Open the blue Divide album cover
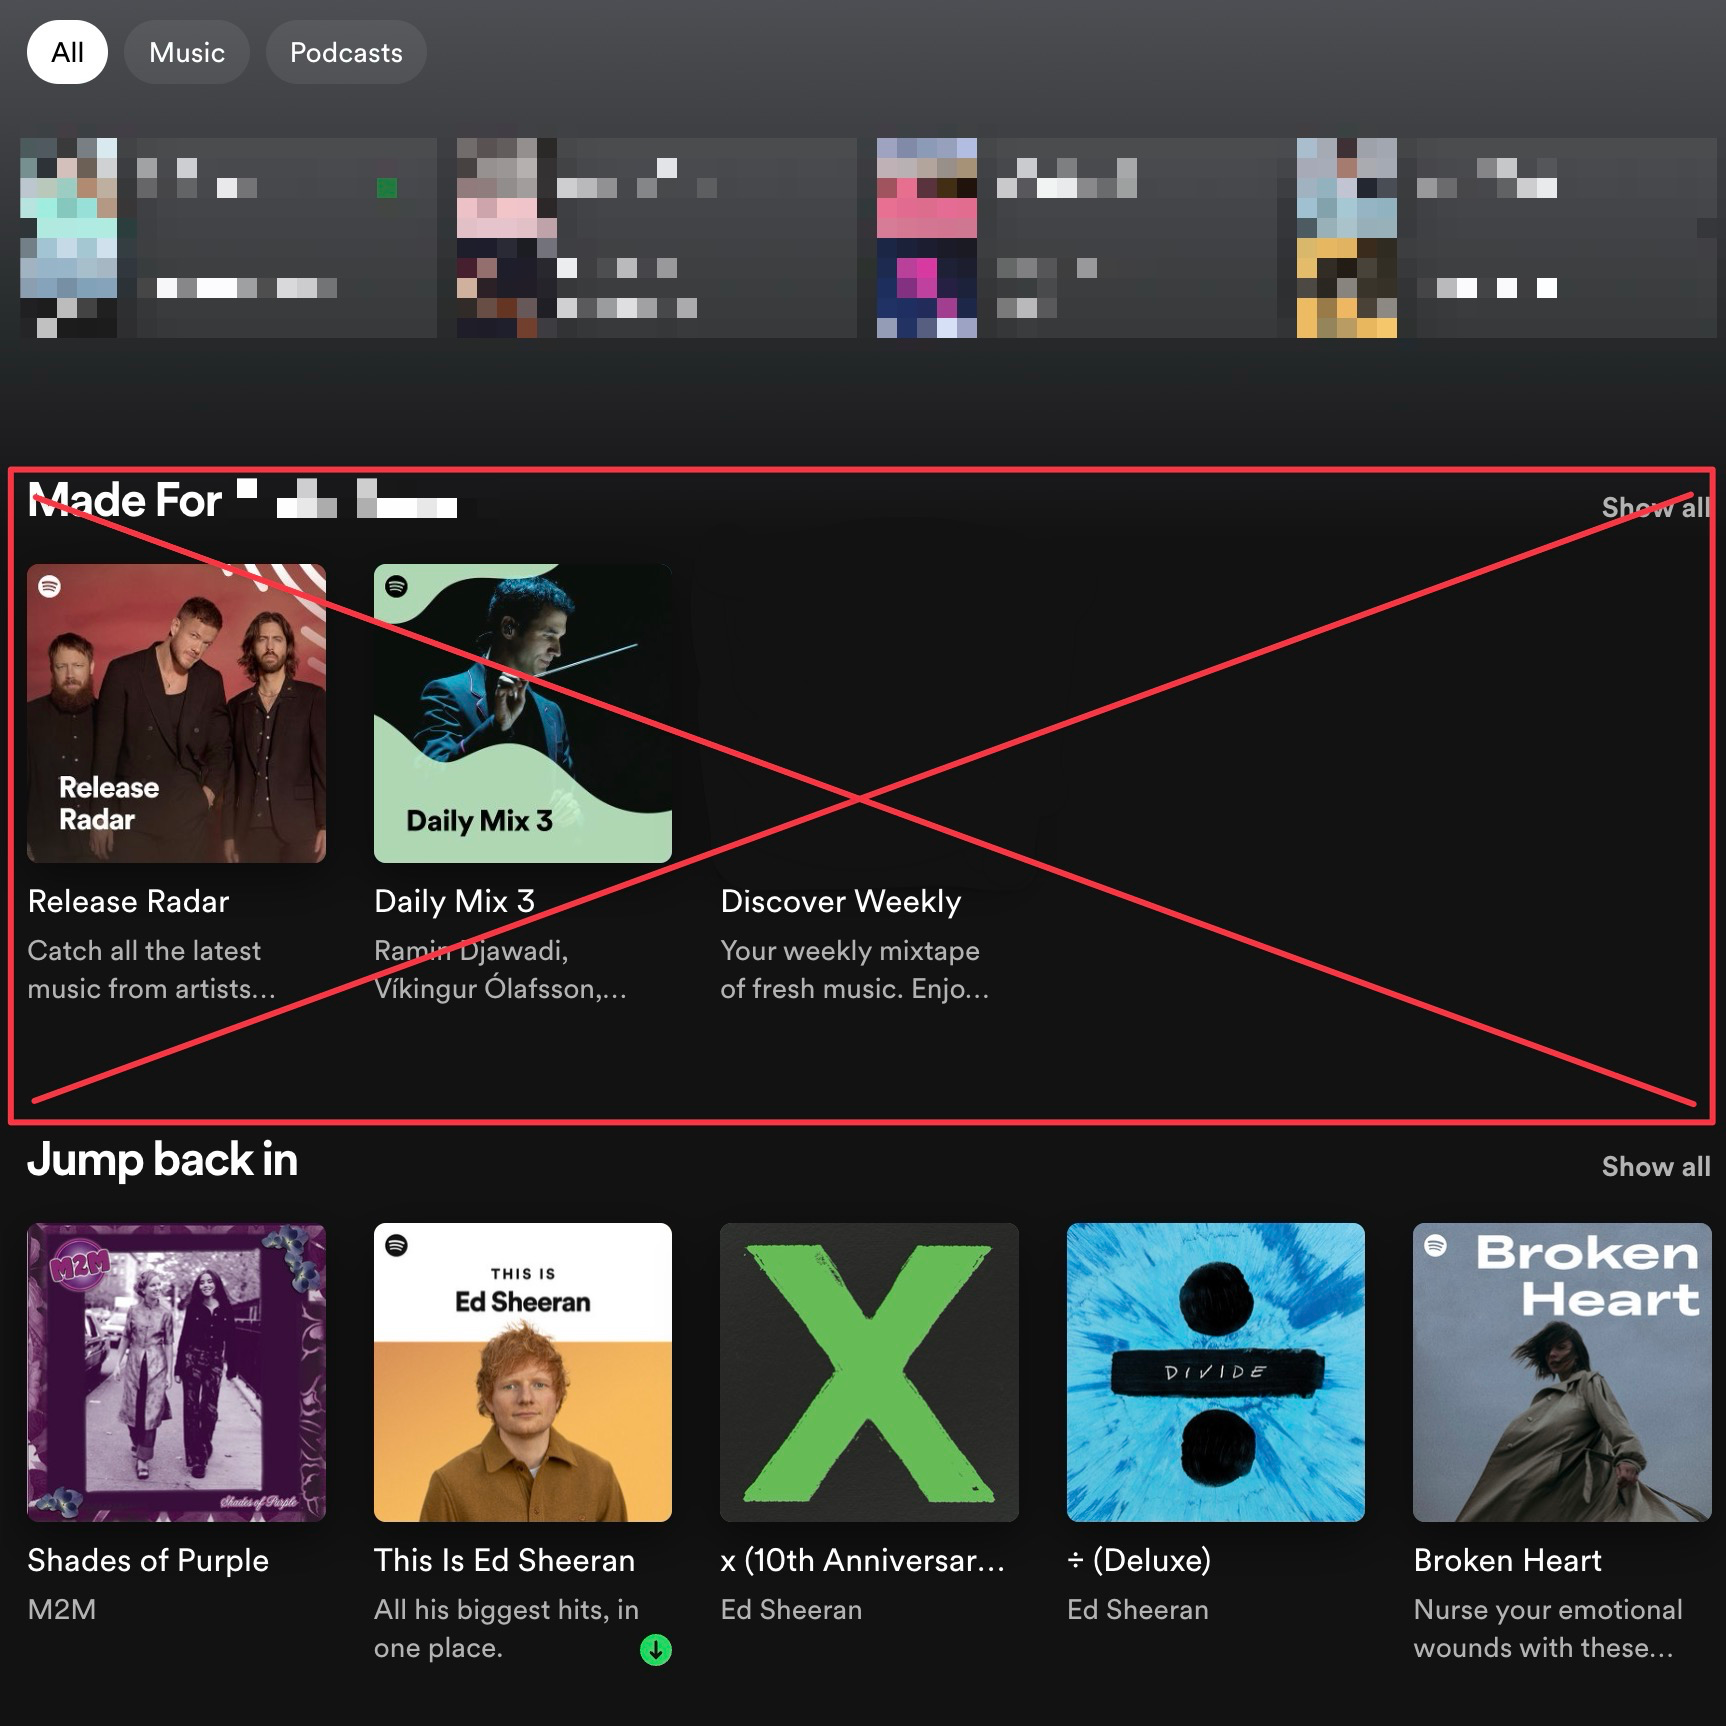Image resolution: width=1726 pixels, height=1726 pixels. click(x=1216, y=1372)
